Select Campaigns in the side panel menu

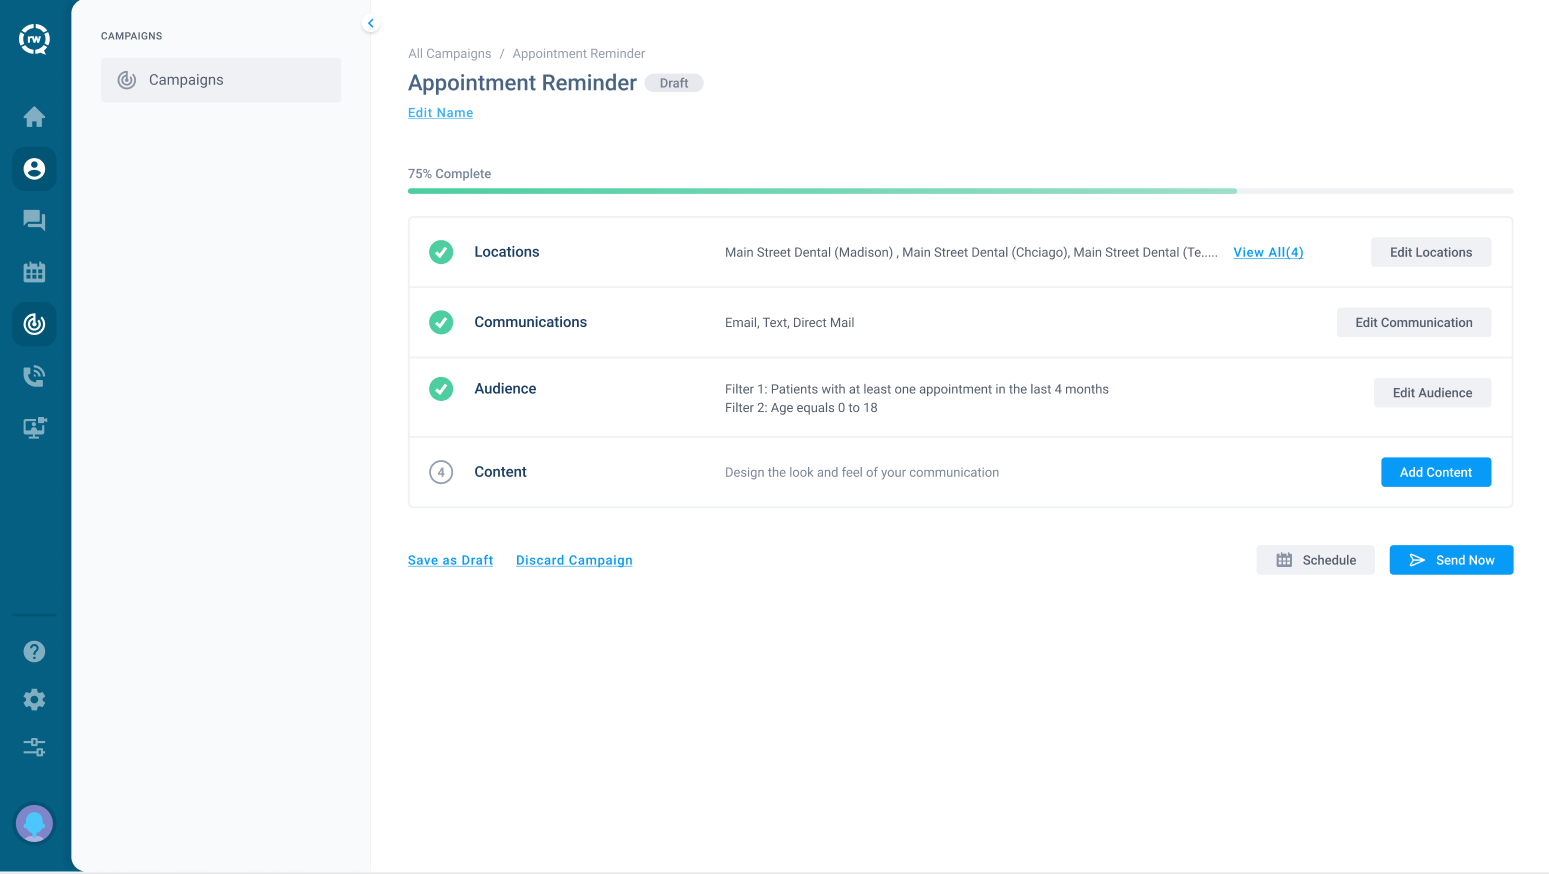(221, 80)
